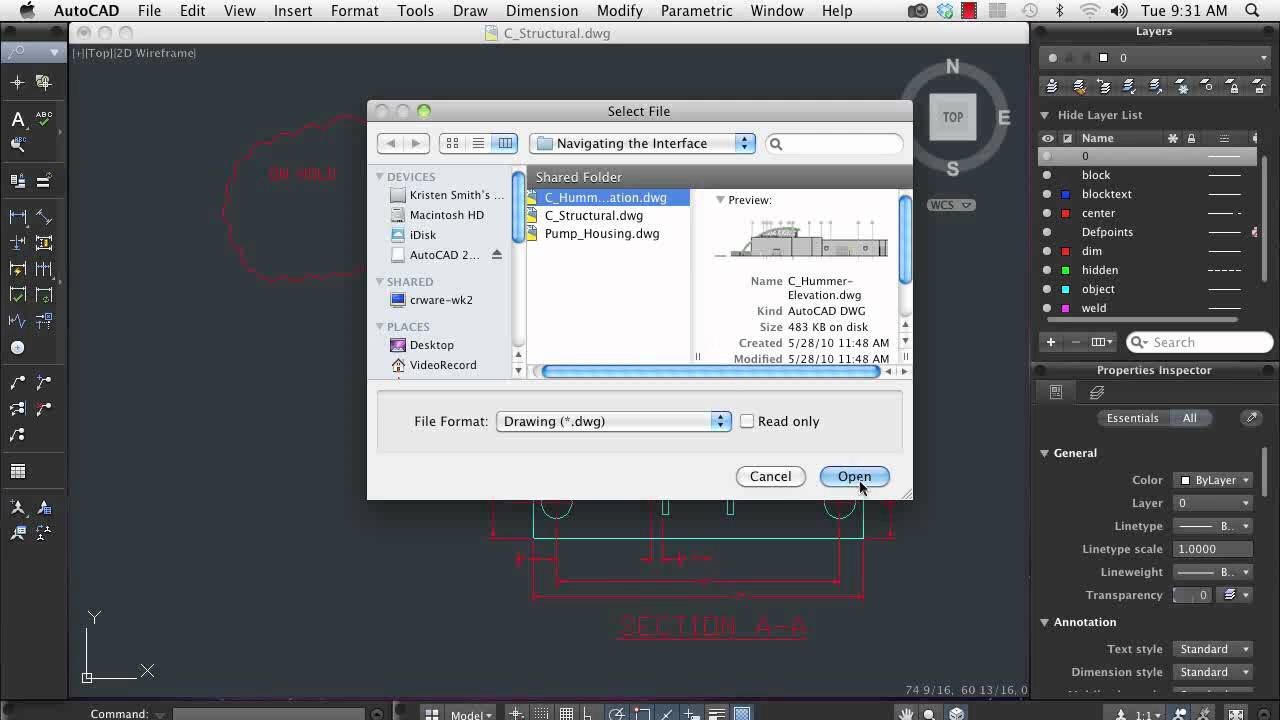The height and width of the screenshot is (720, 1280).
Task: Collapse the Annotation properties section
Action: click(x=1044, y=622)
